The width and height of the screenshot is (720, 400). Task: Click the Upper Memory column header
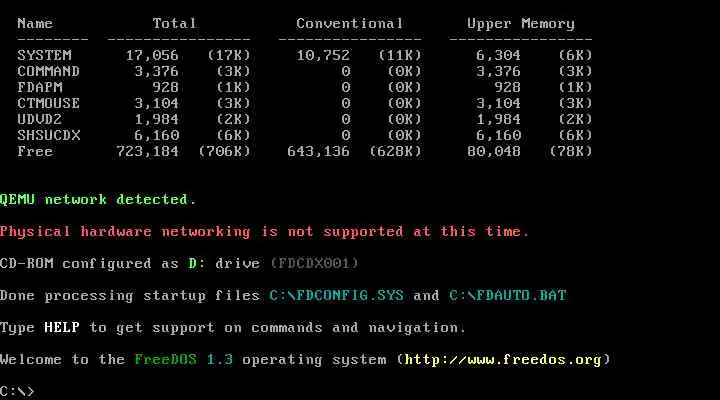point(521,24)
